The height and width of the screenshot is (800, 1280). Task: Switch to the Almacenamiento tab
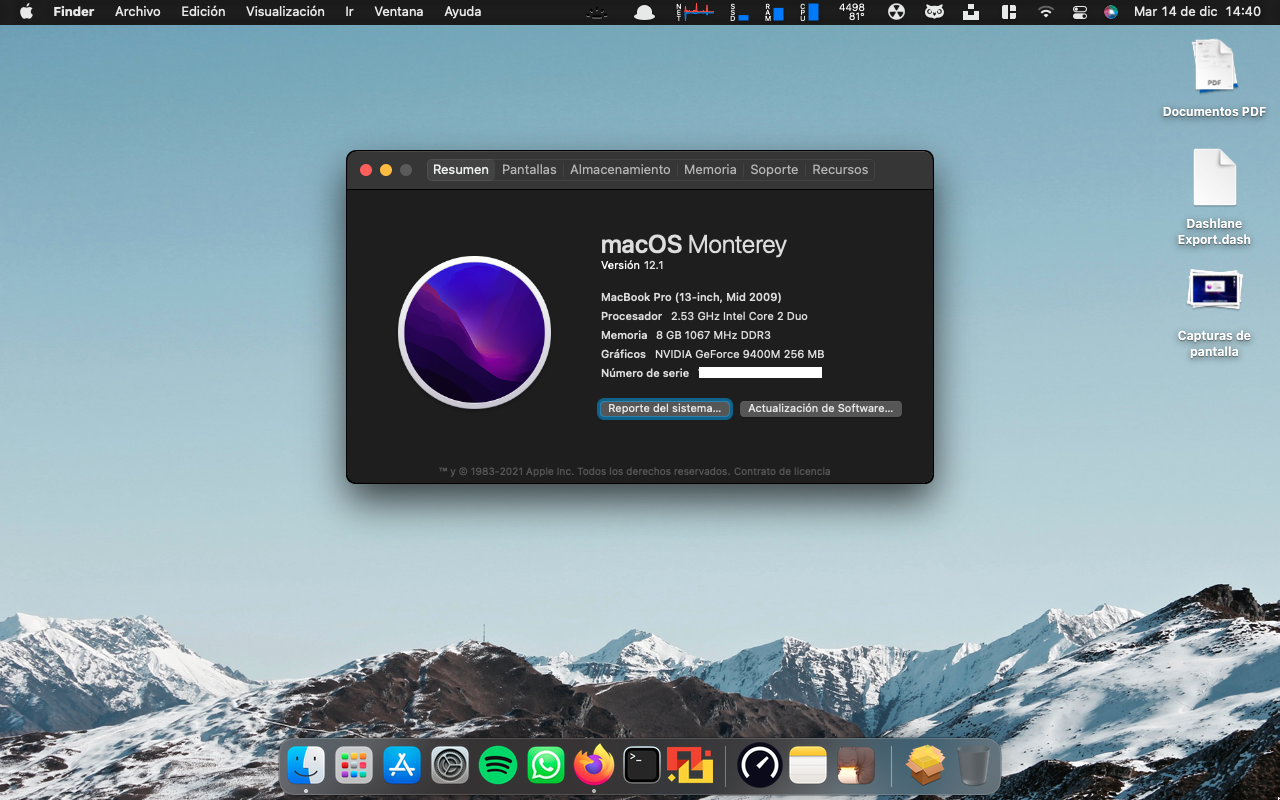click(x=620, y=170)
